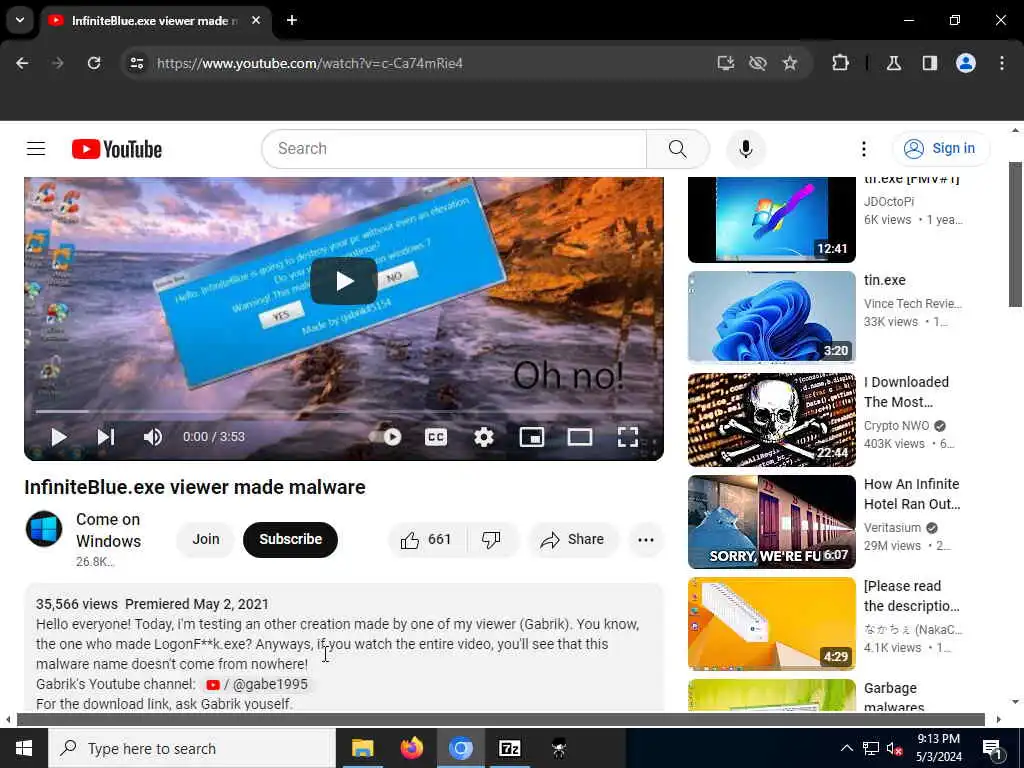Viewport: 1024px width, 768px height.
Task: View site information icon in address bar
Action: click(x=136, y=63)
